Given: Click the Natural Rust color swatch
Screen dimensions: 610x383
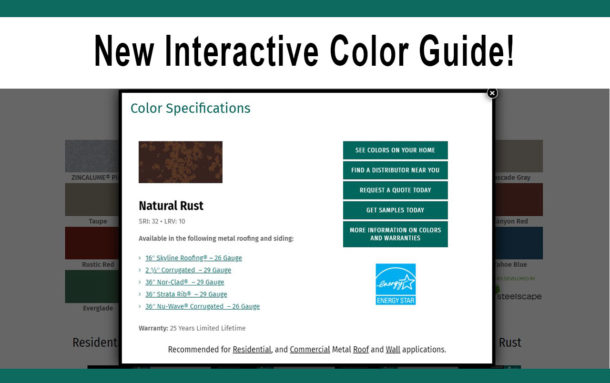Looking at the screenshot, I should [x=181, y=162].
